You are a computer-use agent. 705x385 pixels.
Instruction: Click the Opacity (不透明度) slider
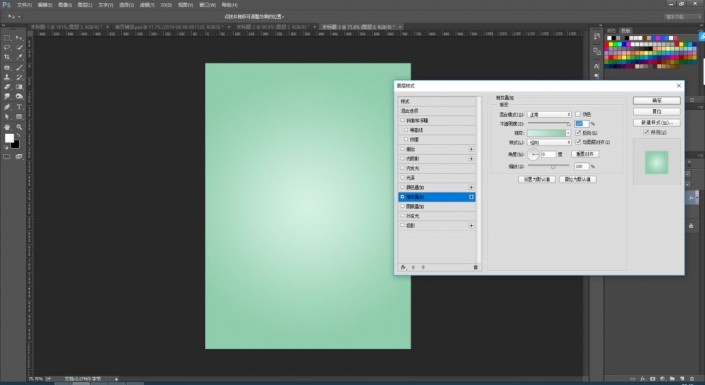pos(549,123)
